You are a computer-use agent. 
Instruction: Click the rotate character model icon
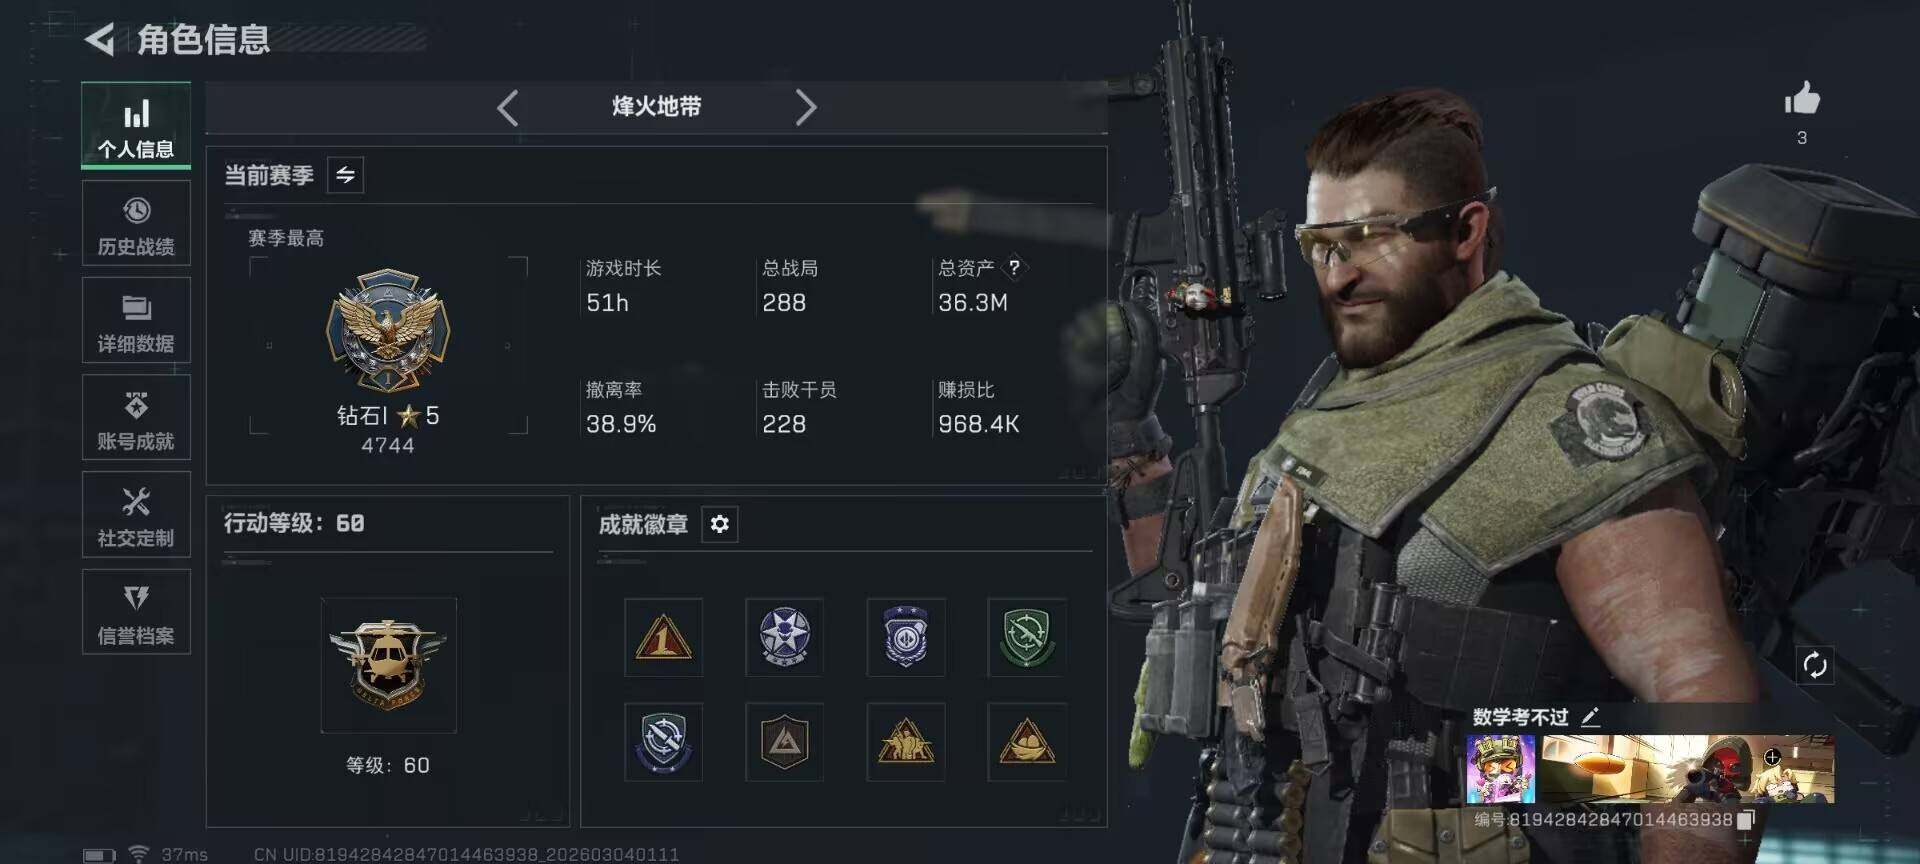1815,665
